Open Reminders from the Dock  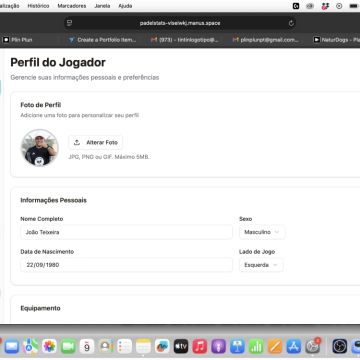pyautogui.click(x=125, y=347)
